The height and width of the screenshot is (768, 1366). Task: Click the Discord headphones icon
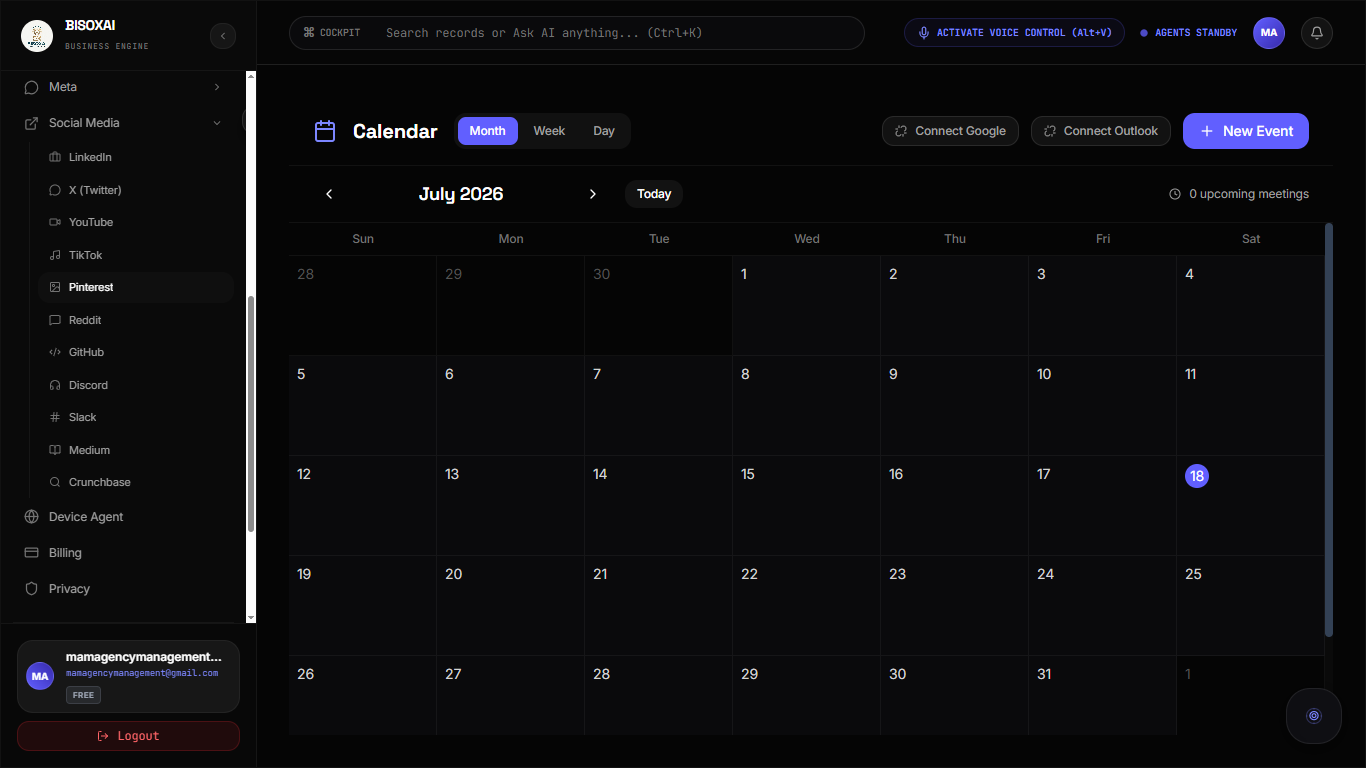(55, 385)
